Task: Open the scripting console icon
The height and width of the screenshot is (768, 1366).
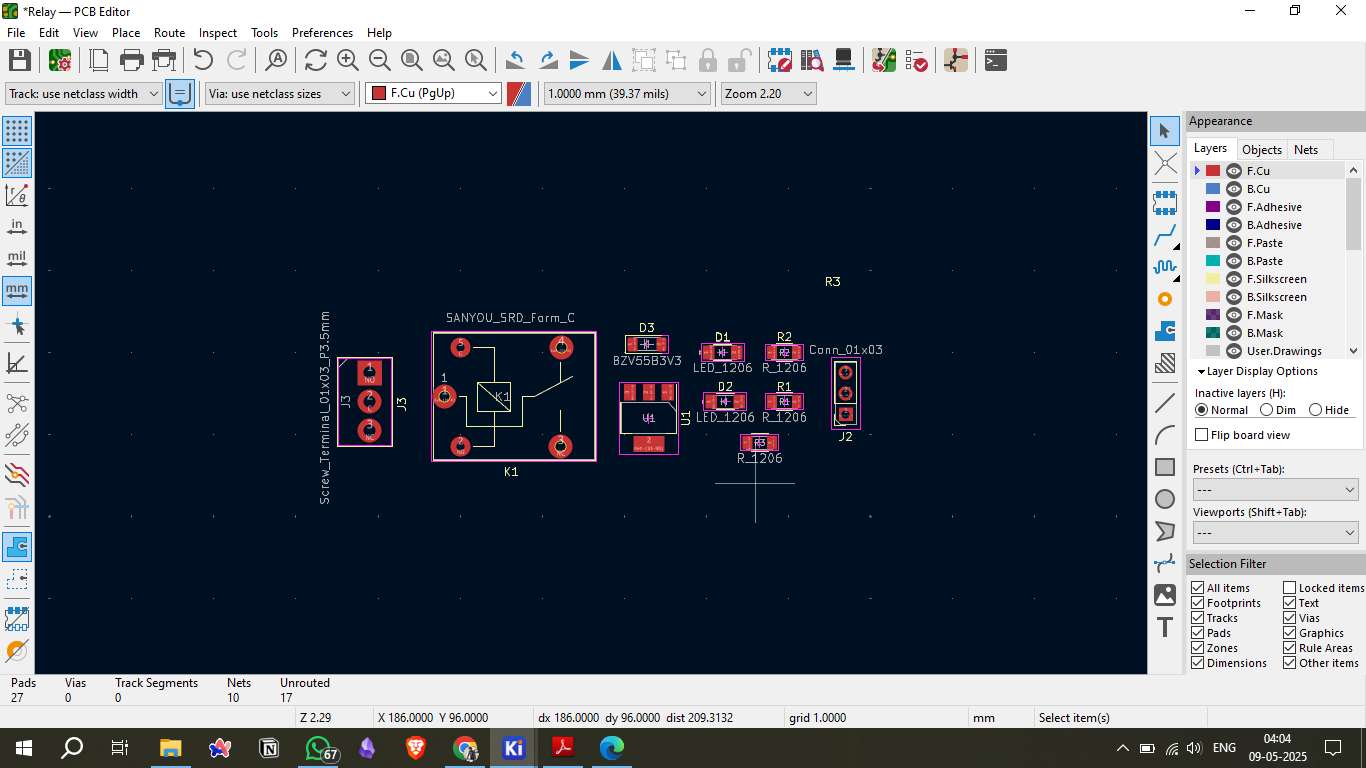Action: coord(996,60)
